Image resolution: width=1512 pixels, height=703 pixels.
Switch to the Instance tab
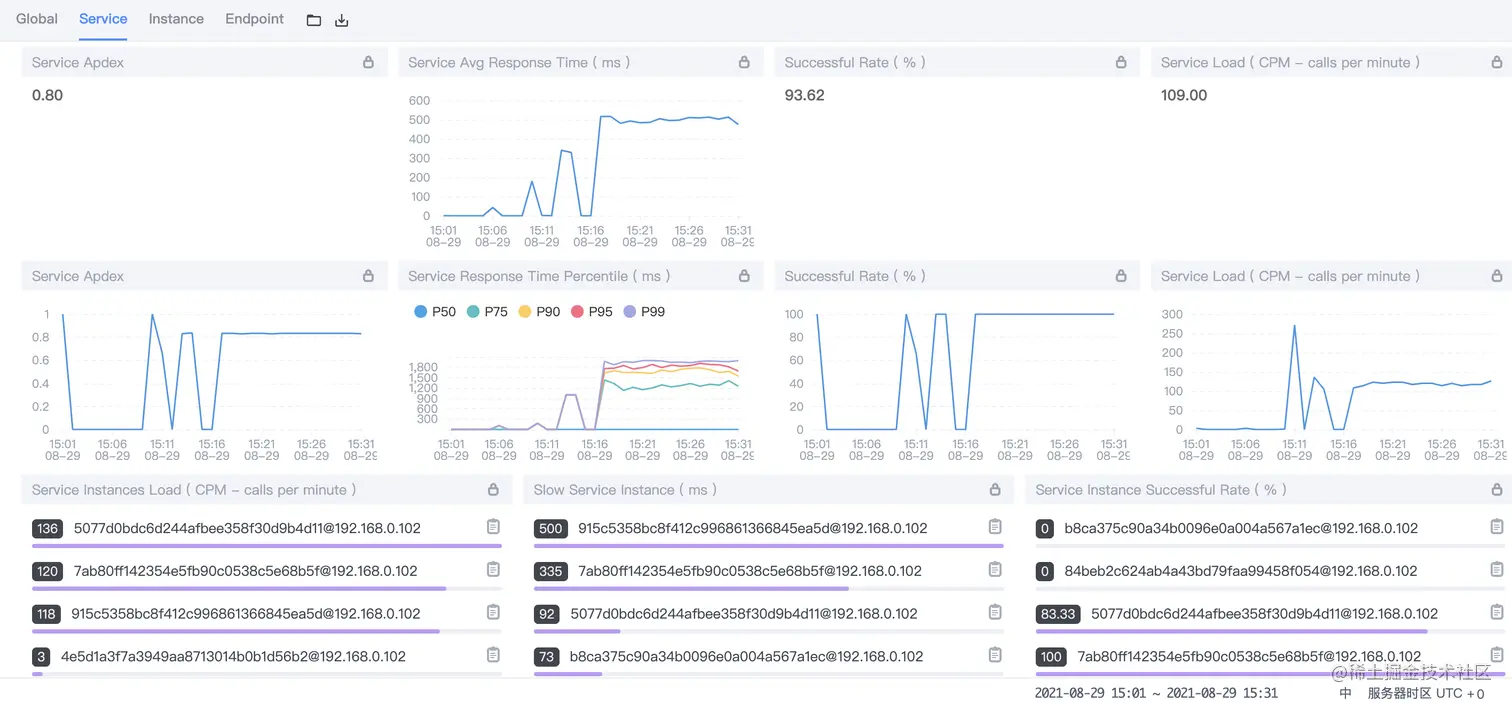[x=176, y=19]
